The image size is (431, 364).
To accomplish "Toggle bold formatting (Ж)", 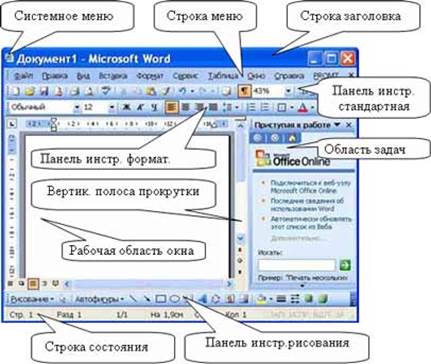I will tap(126, 108).
